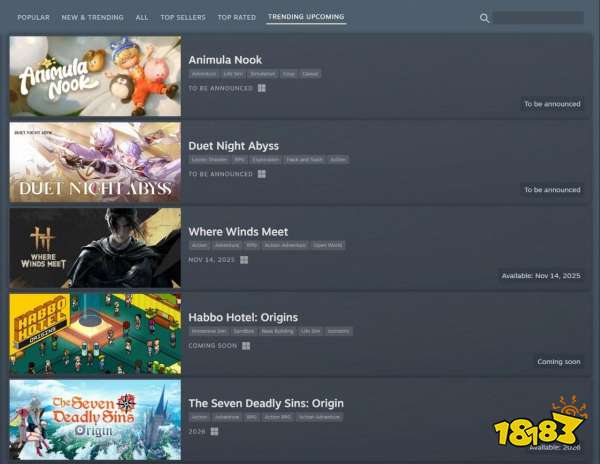This screenshot has height=464, width=600.
Task: Go to the Top Rated tab
Action: [x=237, y=17]
